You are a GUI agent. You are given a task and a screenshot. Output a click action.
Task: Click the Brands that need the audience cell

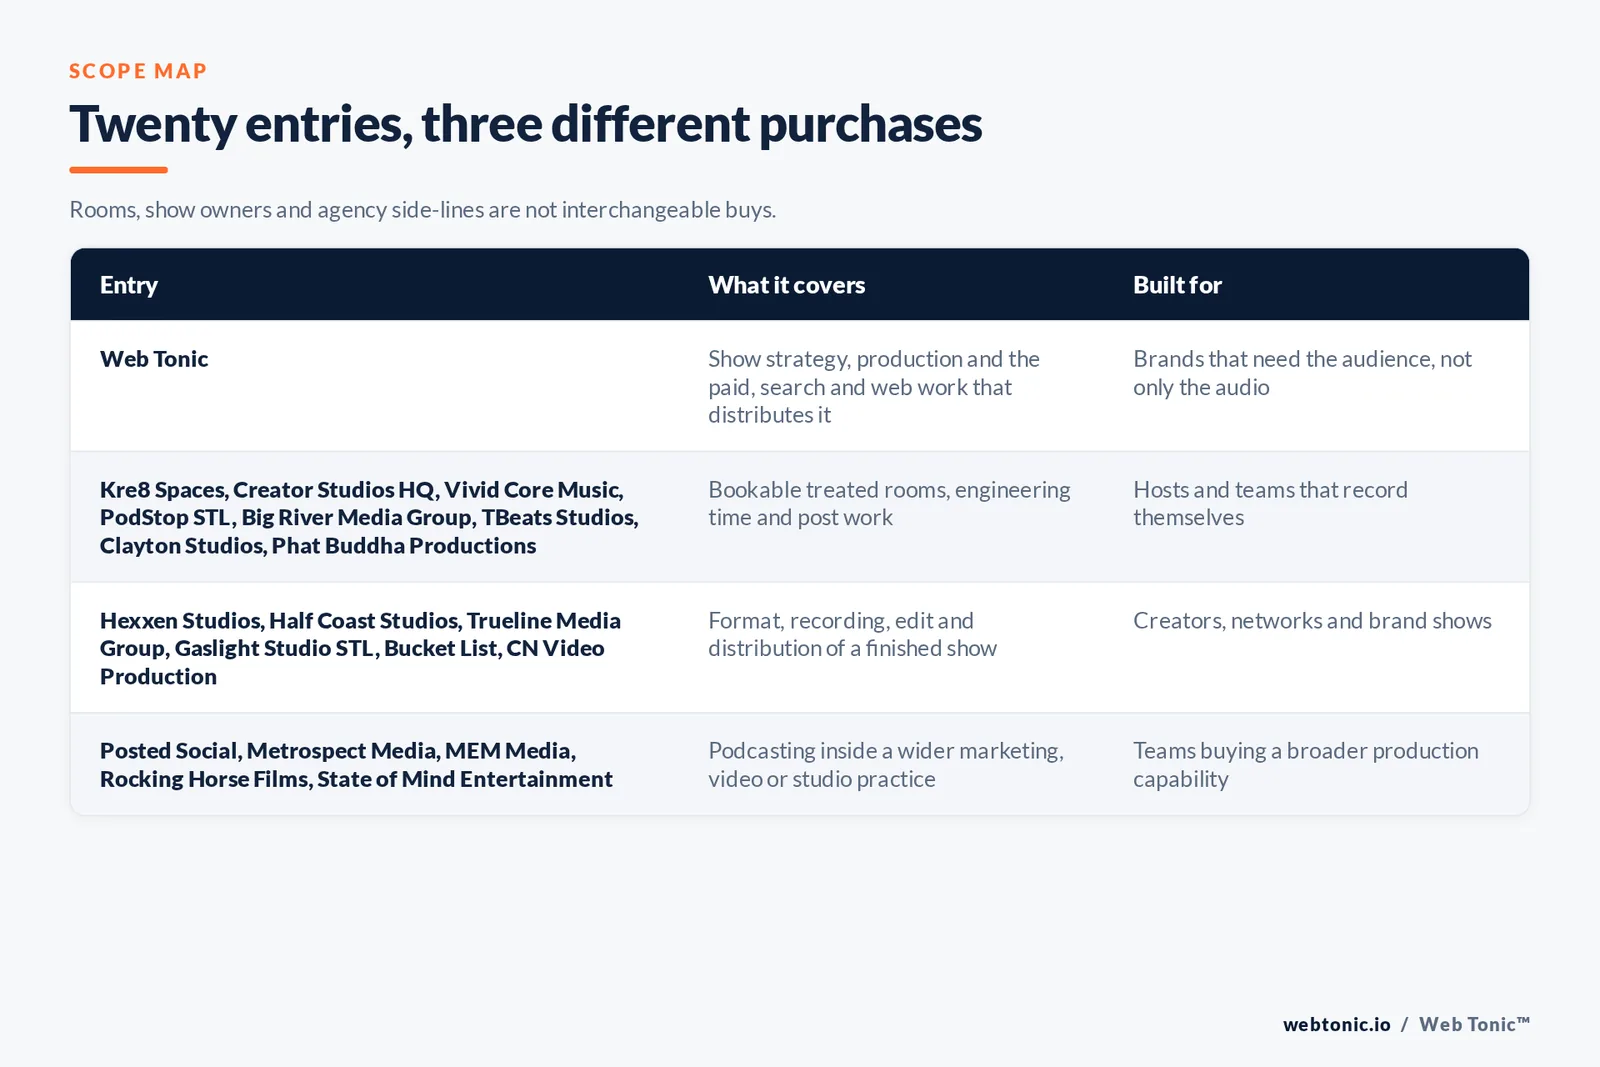pos(1302,373)
